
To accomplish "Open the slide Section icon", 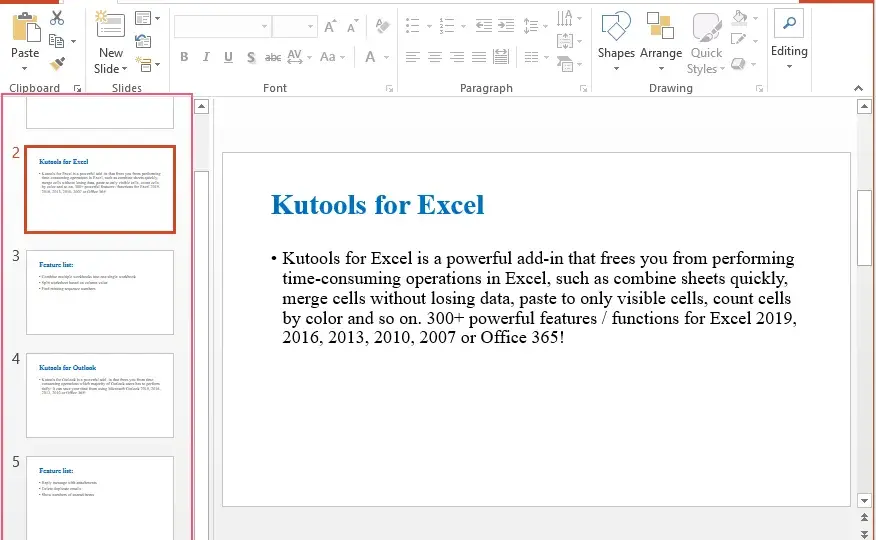I will pos(144,64).
